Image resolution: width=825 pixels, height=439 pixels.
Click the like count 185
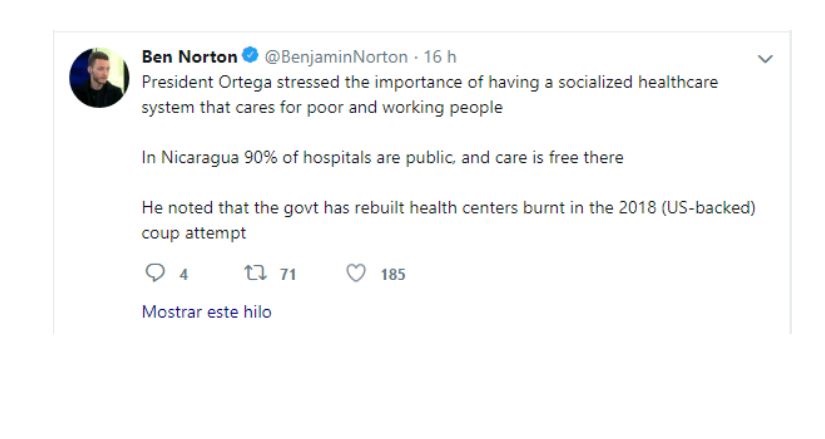click(393, 274)
